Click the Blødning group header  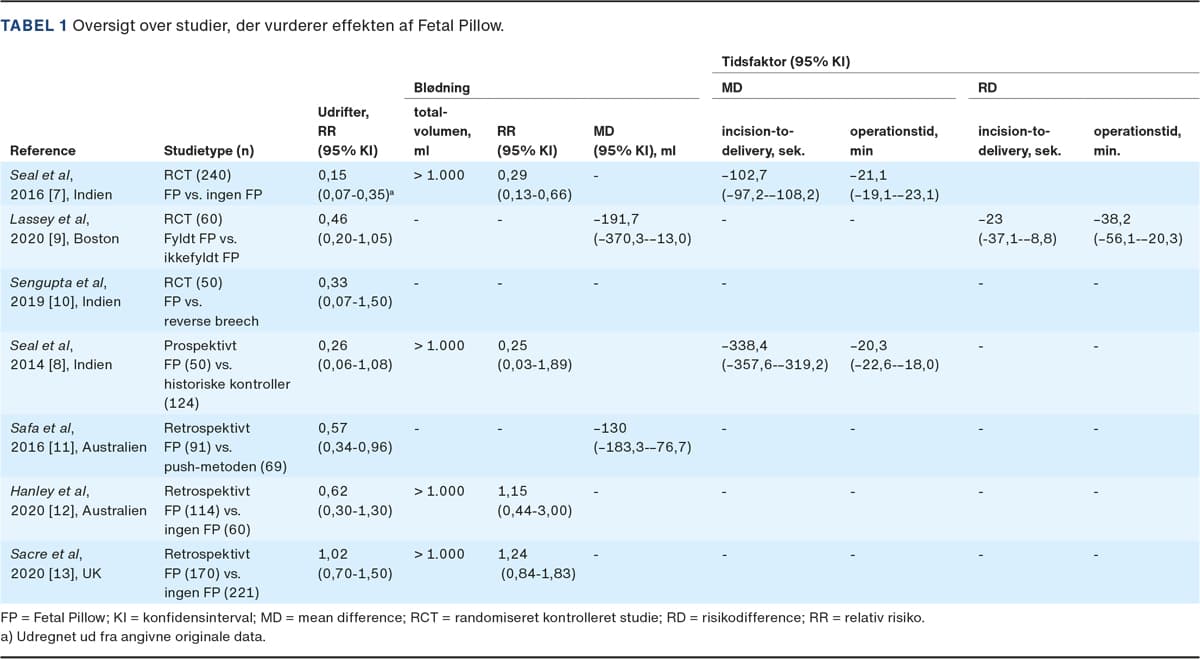(441, 88)
